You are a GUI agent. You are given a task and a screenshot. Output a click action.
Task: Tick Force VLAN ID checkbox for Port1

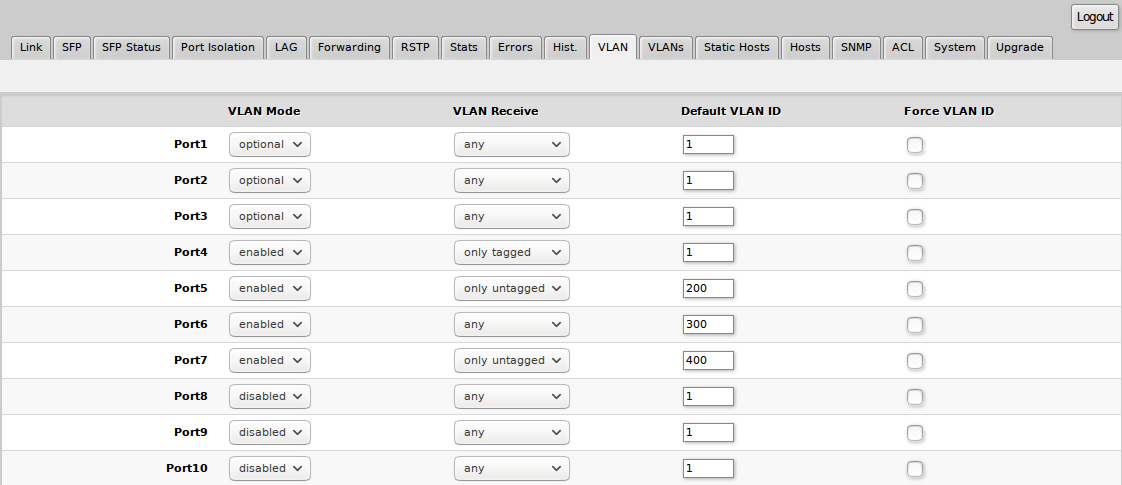[915, 145]
